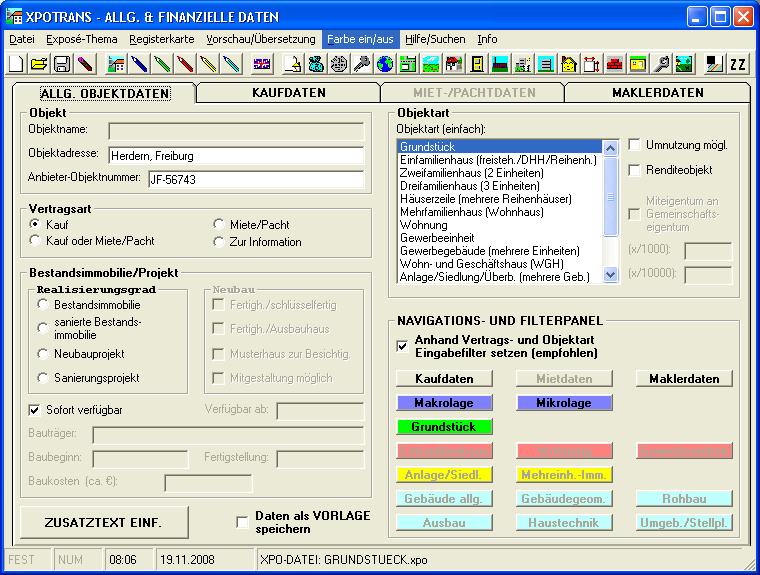Uncheck the Sofort verfügbar checkbox
Viewport: 760px width, 575px height.
coord(36,410)
